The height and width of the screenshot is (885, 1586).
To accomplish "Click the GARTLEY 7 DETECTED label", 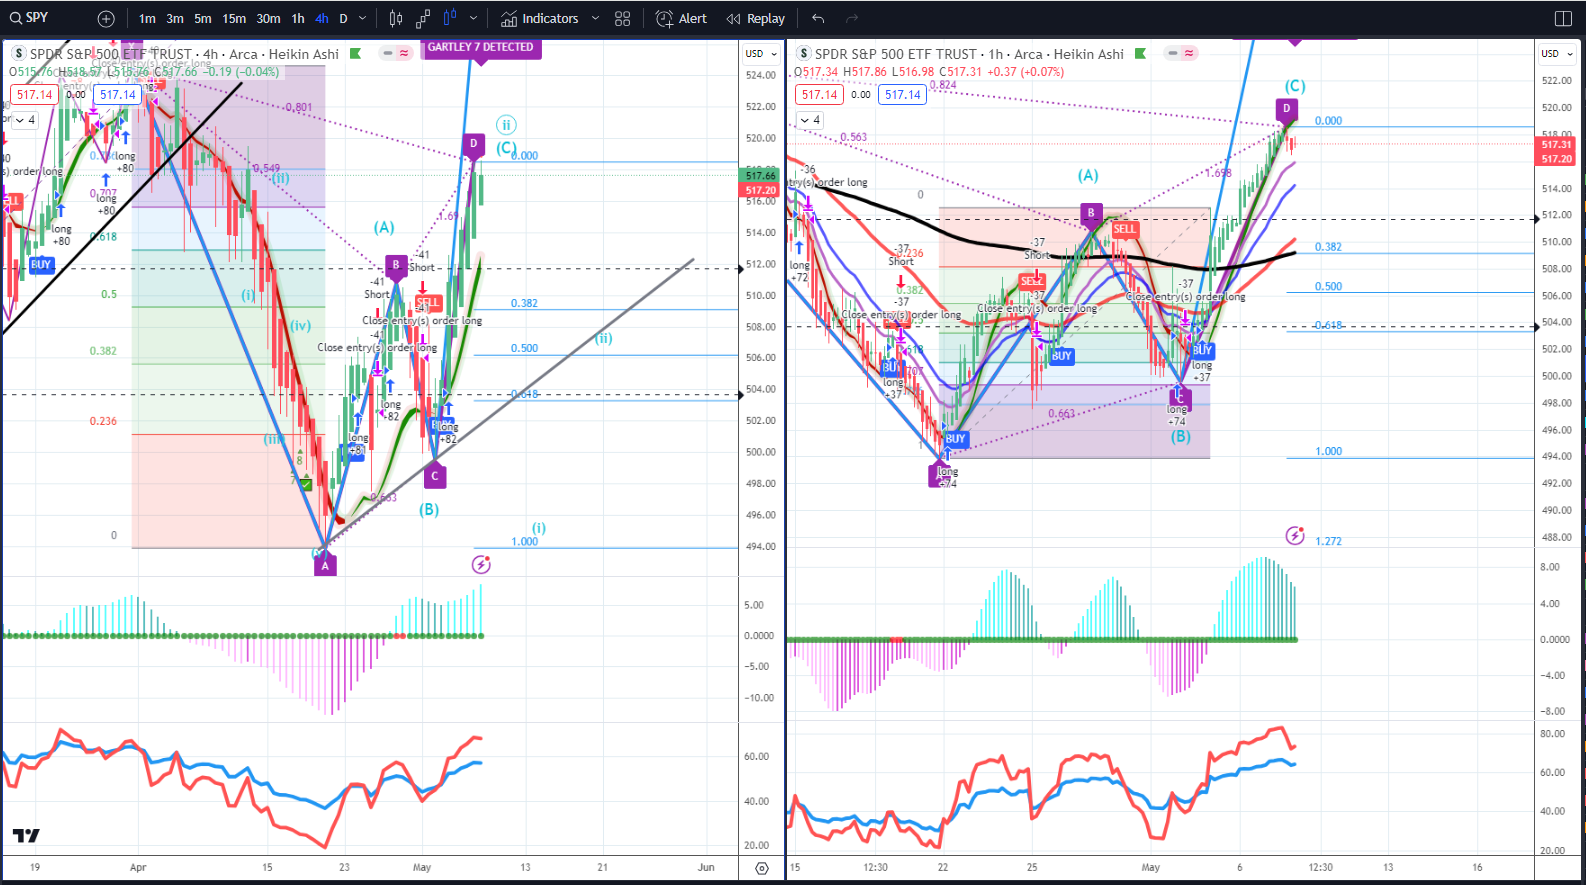I will coord(481,47).
